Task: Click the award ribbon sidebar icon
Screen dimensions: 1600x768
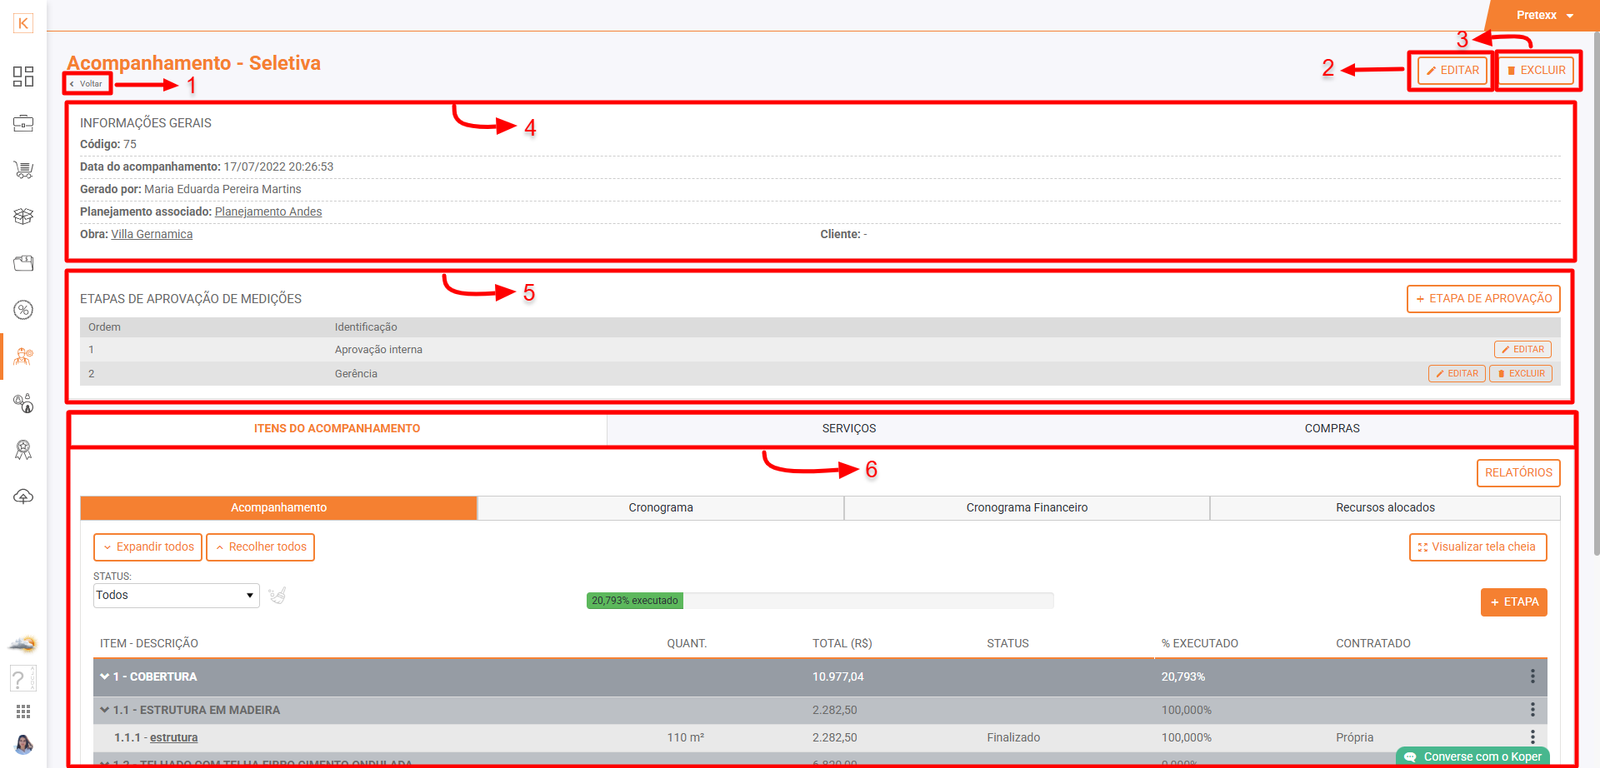Action: [23, 450]
